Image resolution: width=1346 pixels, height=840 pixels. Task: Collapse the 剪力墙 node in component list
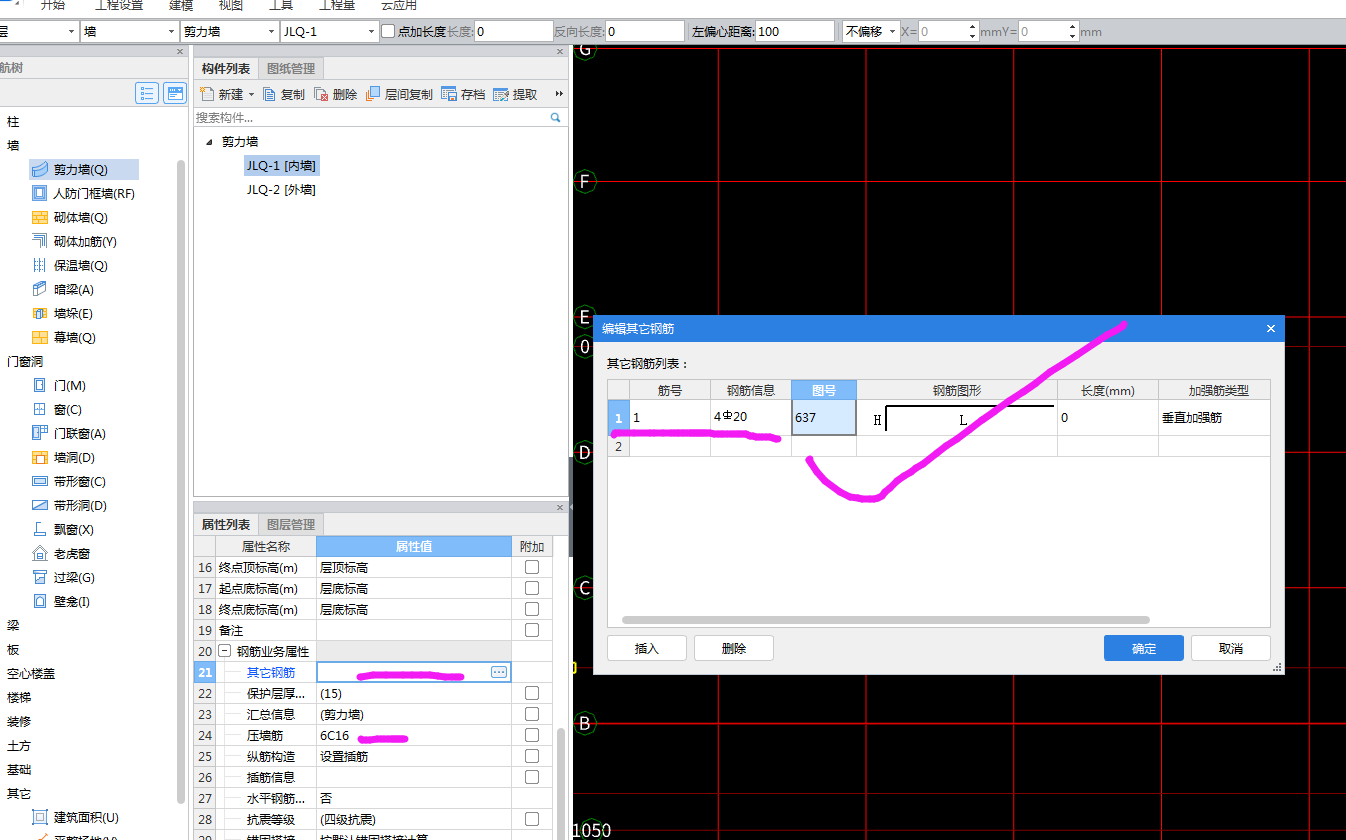tap(209, 142)
